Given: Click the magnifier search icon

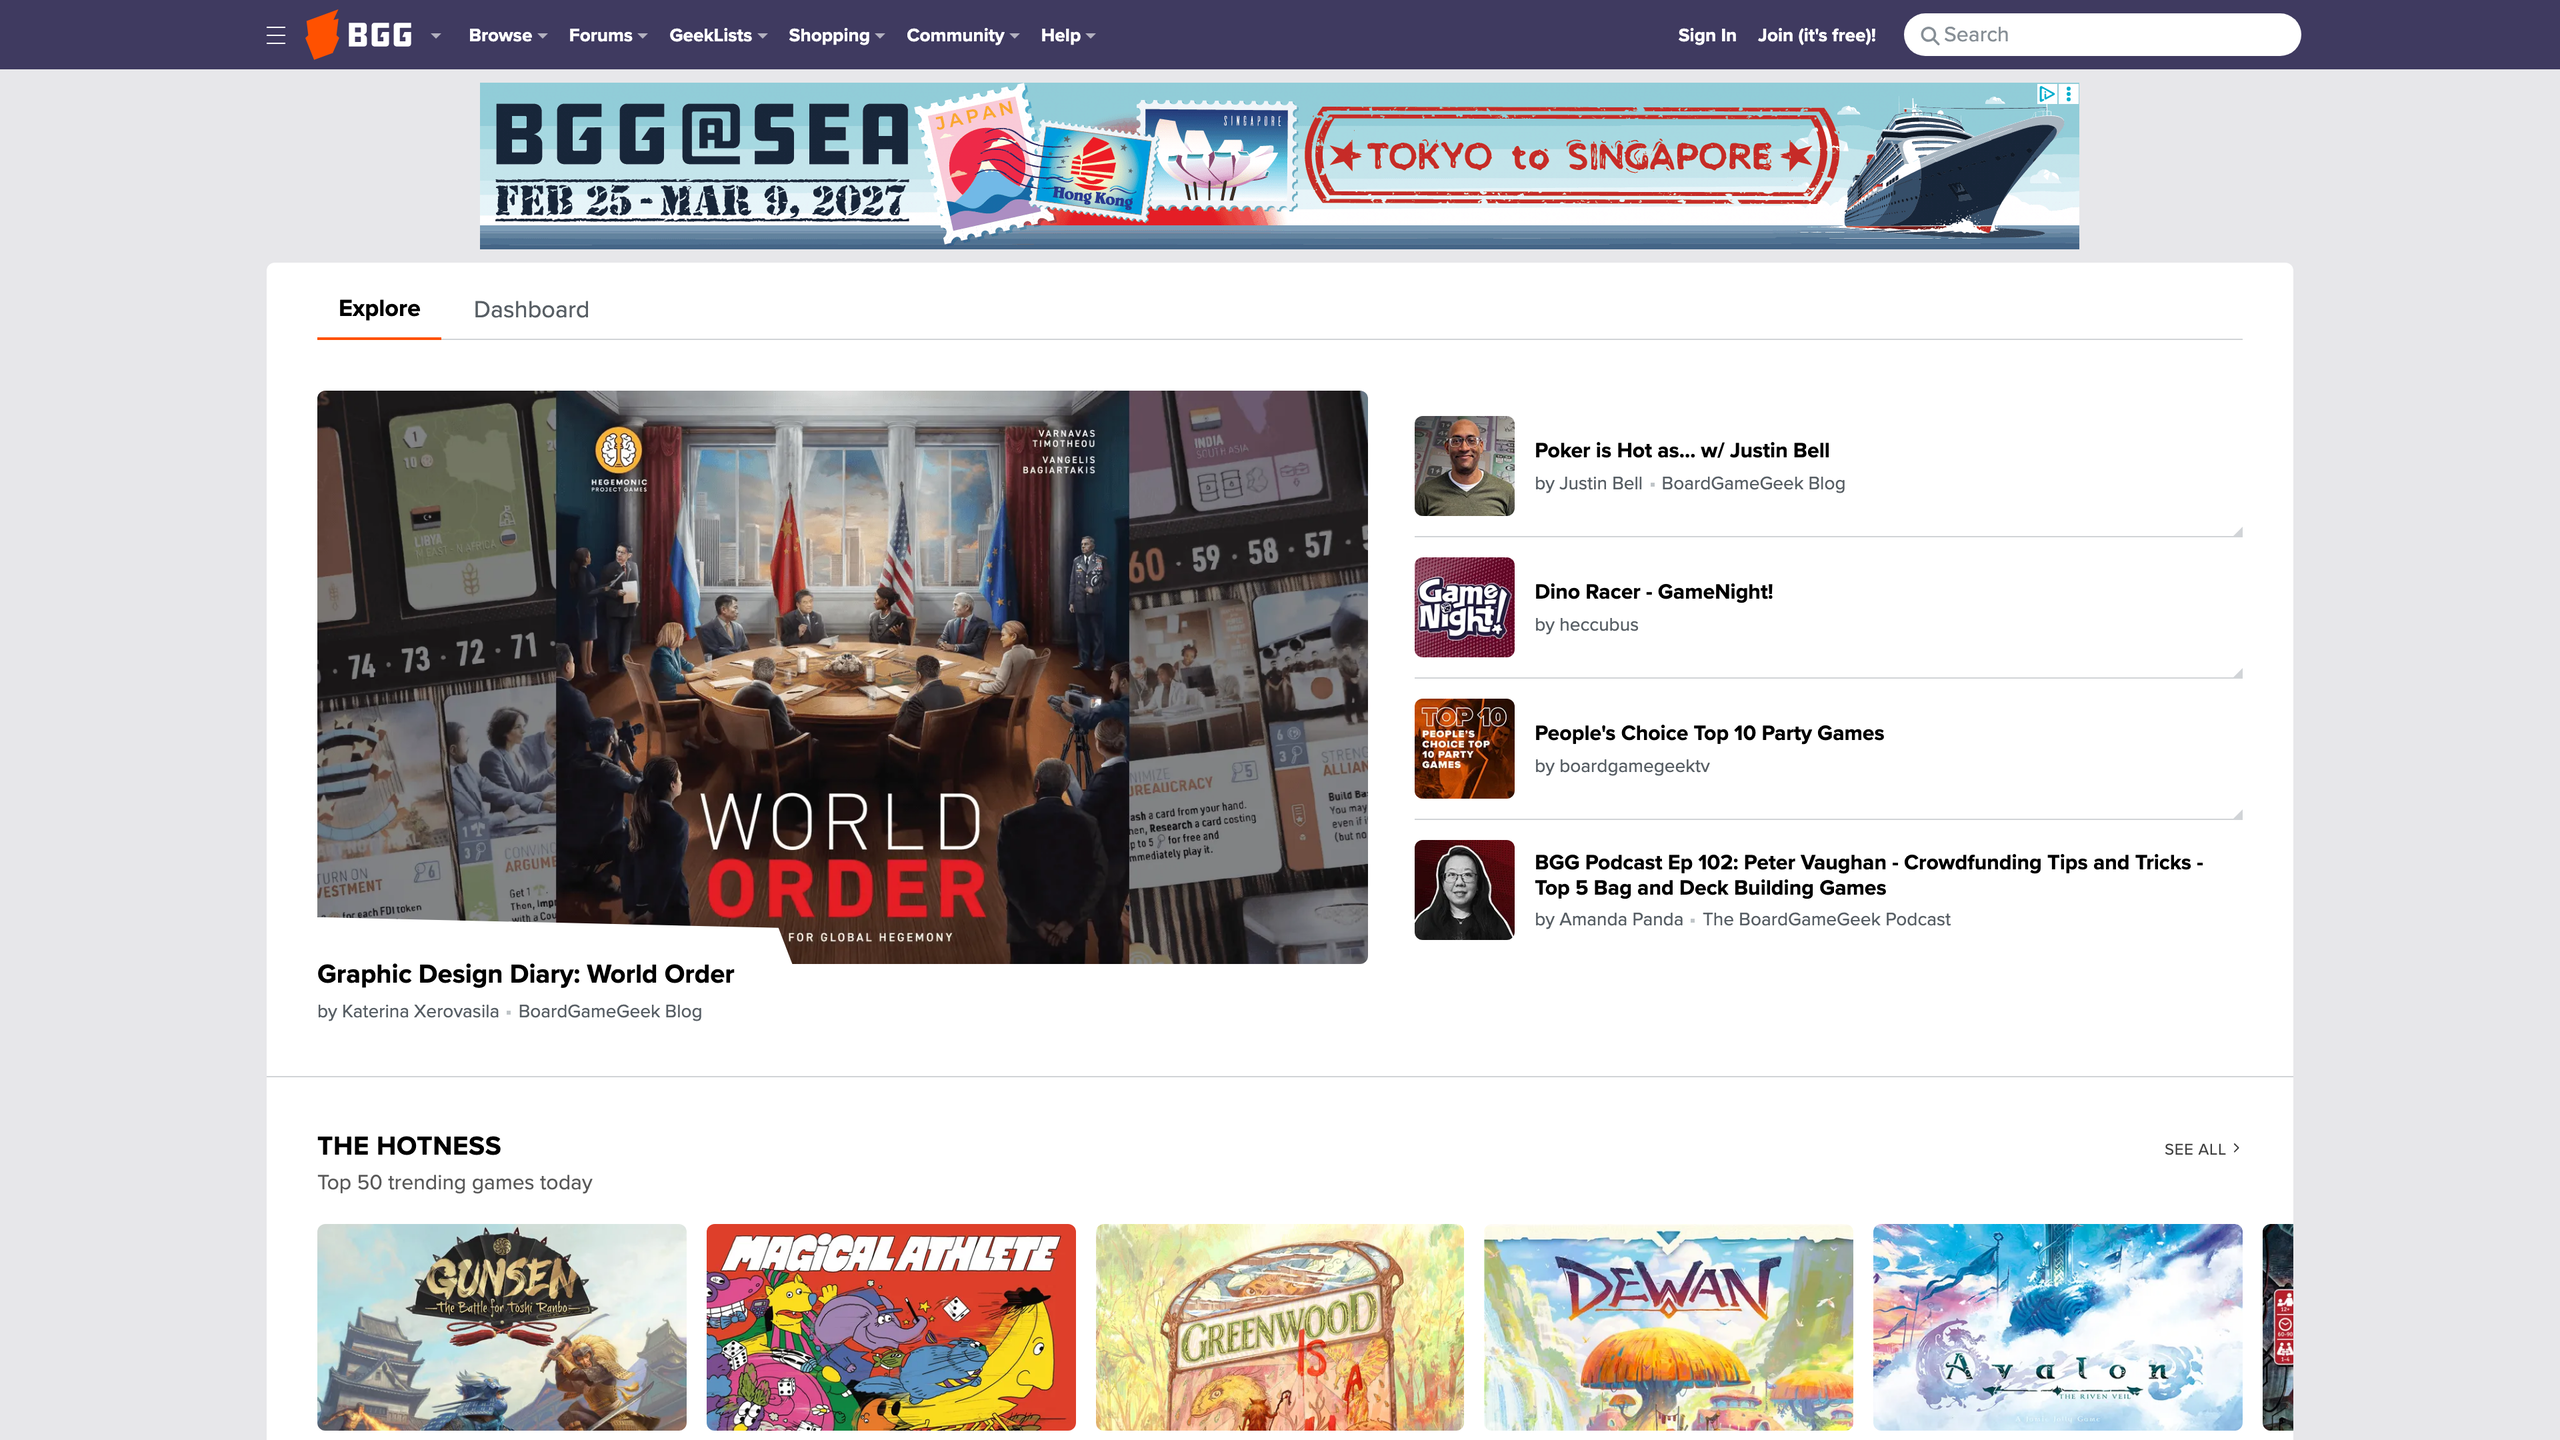Looking at the screenshot, I should click(1929, 36).
